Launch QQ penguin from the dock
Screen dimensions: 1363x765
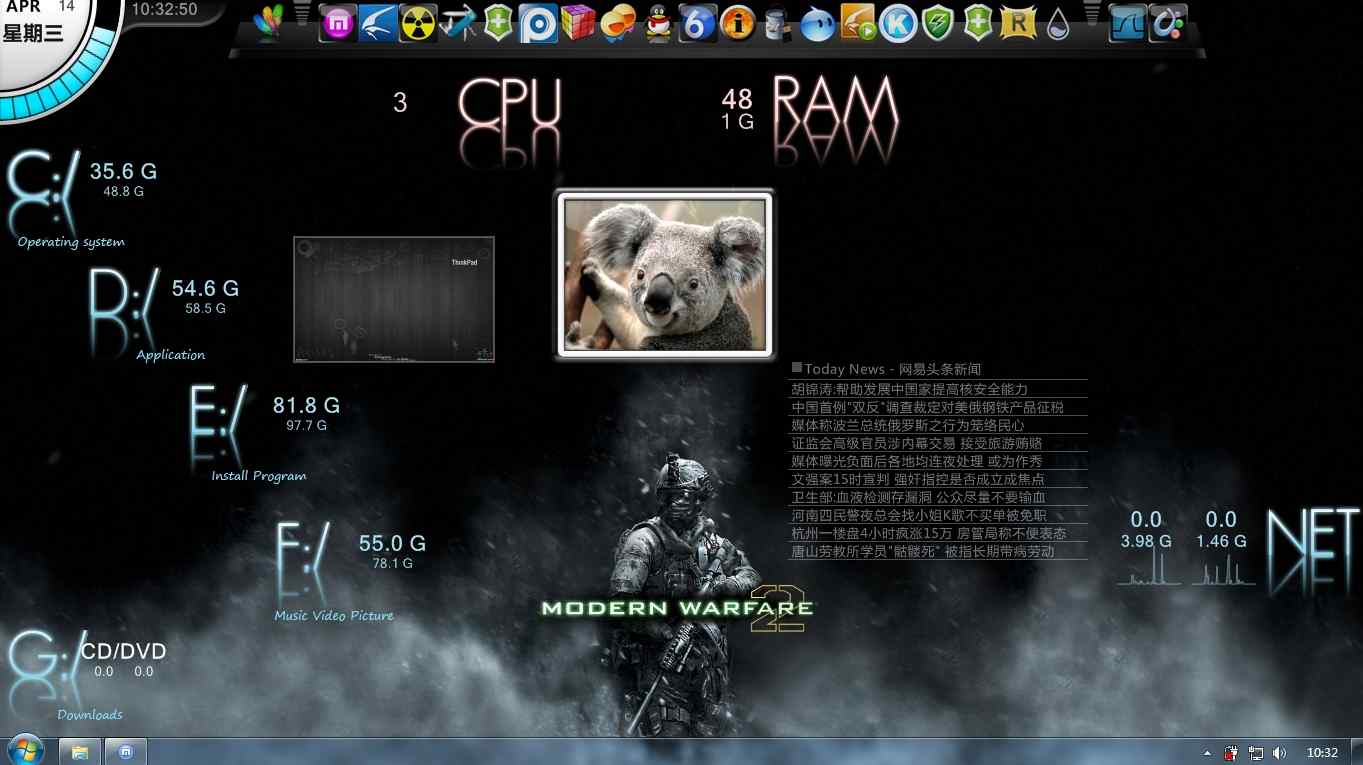pos(658,23)
